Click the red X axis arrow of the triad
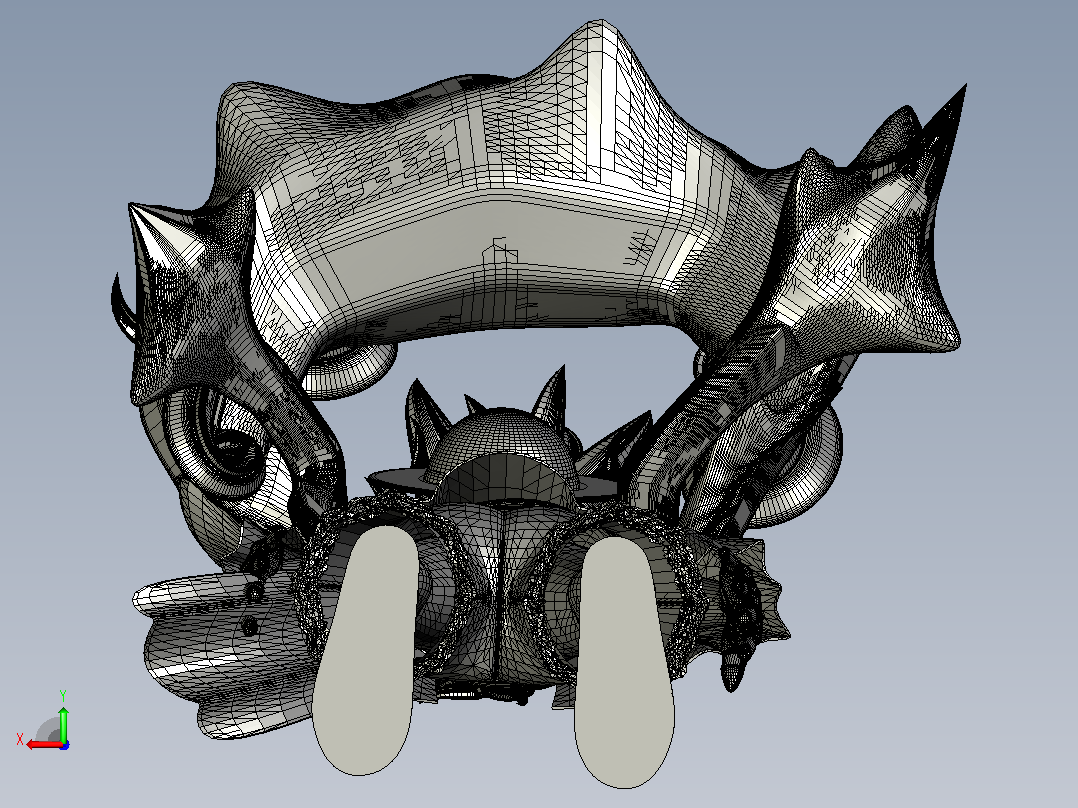The height and width of the screenshot is (808, 1078). [x=44, y=744]
